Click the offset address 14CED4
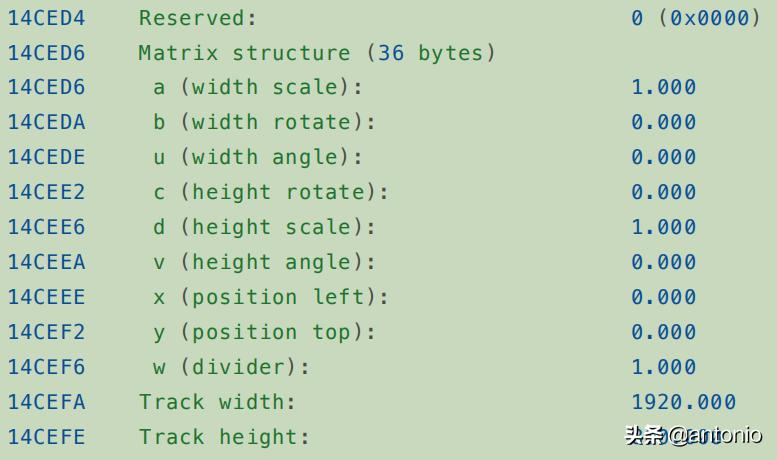Viewport: 777px width, 460px height. (x=47, y=18)
